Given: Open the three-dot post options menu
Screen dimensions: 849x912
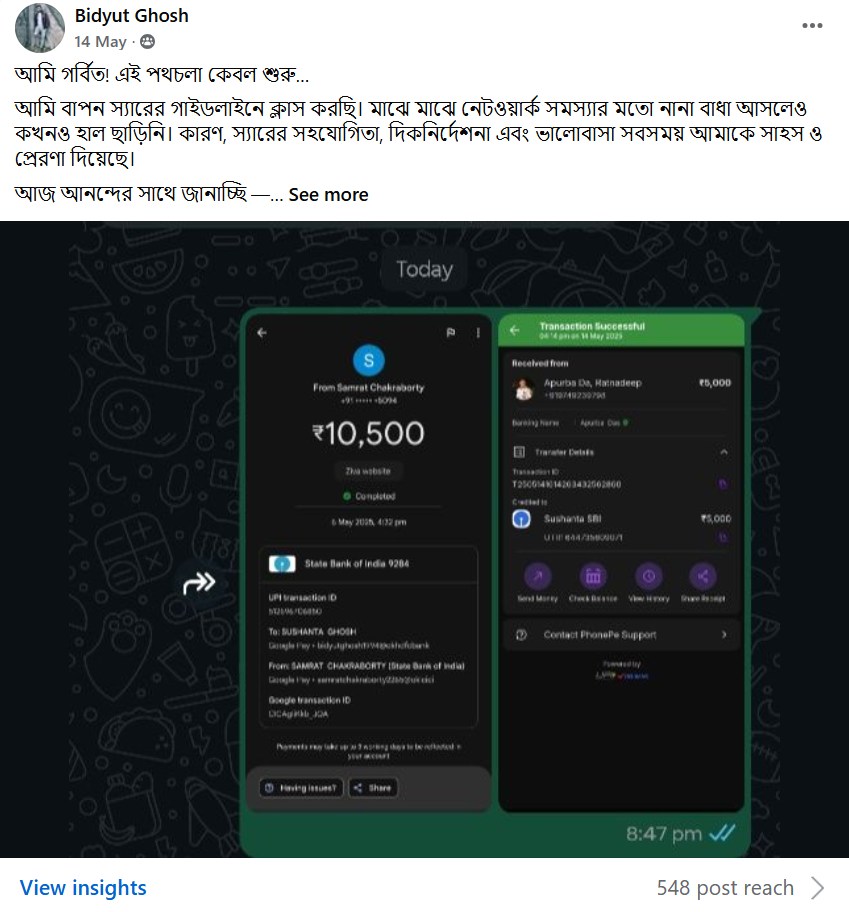Looking at the screenshot, I should tap(812, 26).
